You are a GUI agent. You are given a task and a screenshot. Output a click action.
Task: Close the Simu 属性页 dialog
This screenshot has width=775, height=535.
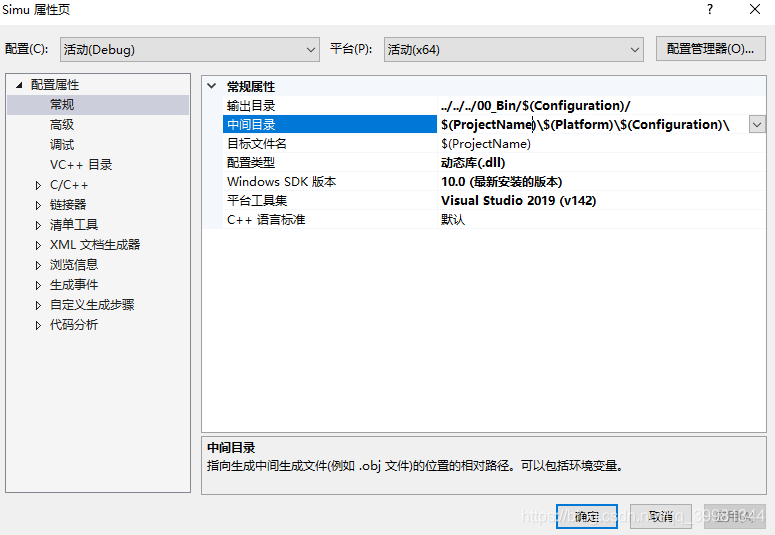pos(755,9)
